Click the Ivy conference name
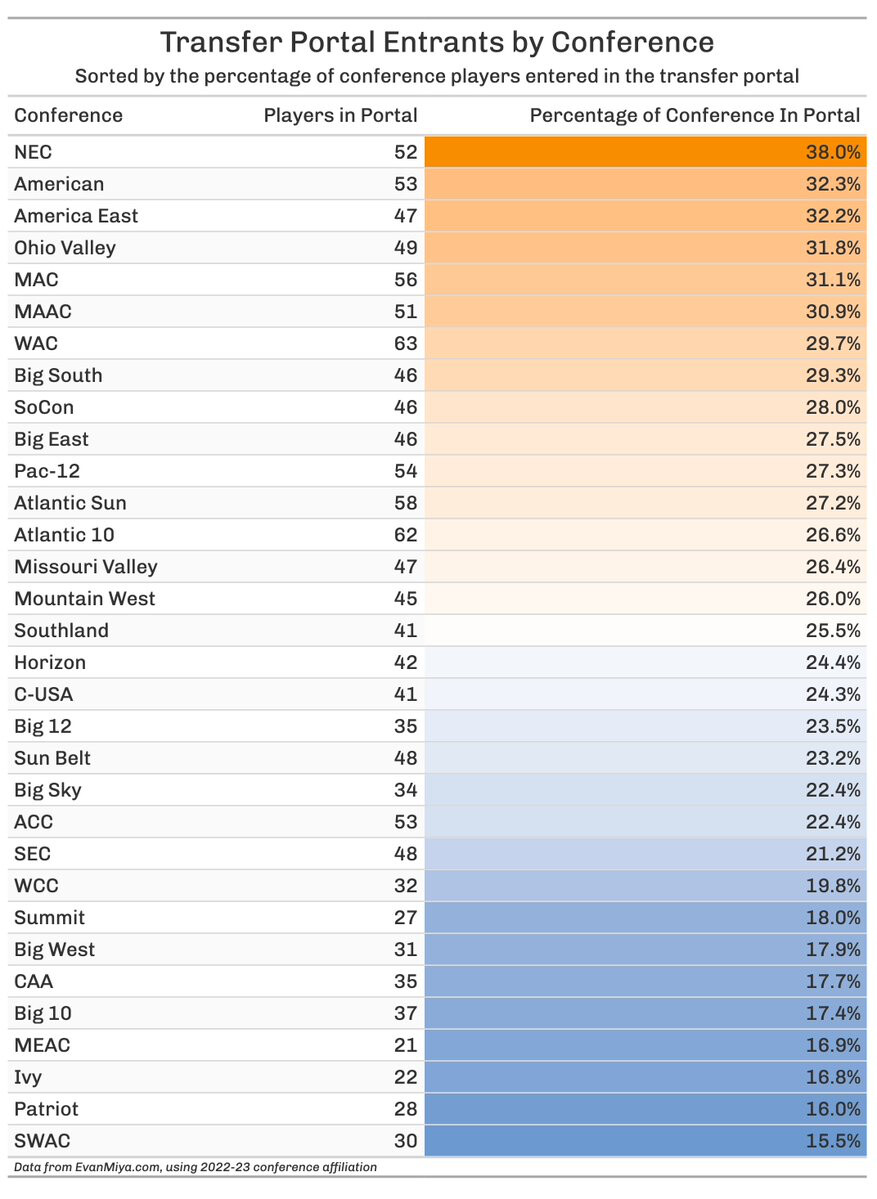 [28, 1077]
